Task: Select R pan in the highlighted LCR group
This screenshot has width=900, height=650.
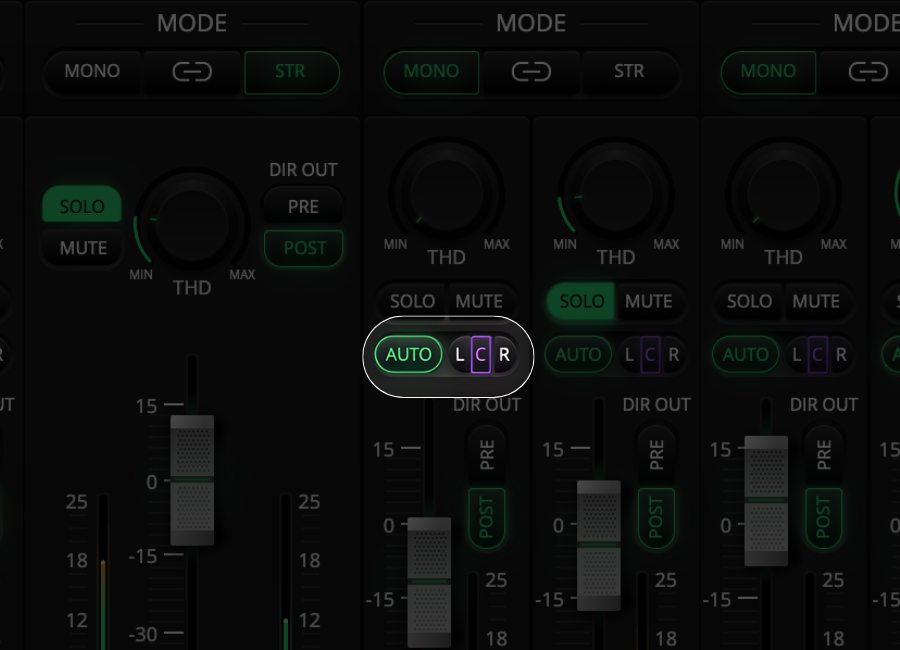Action: pos(504,354)
